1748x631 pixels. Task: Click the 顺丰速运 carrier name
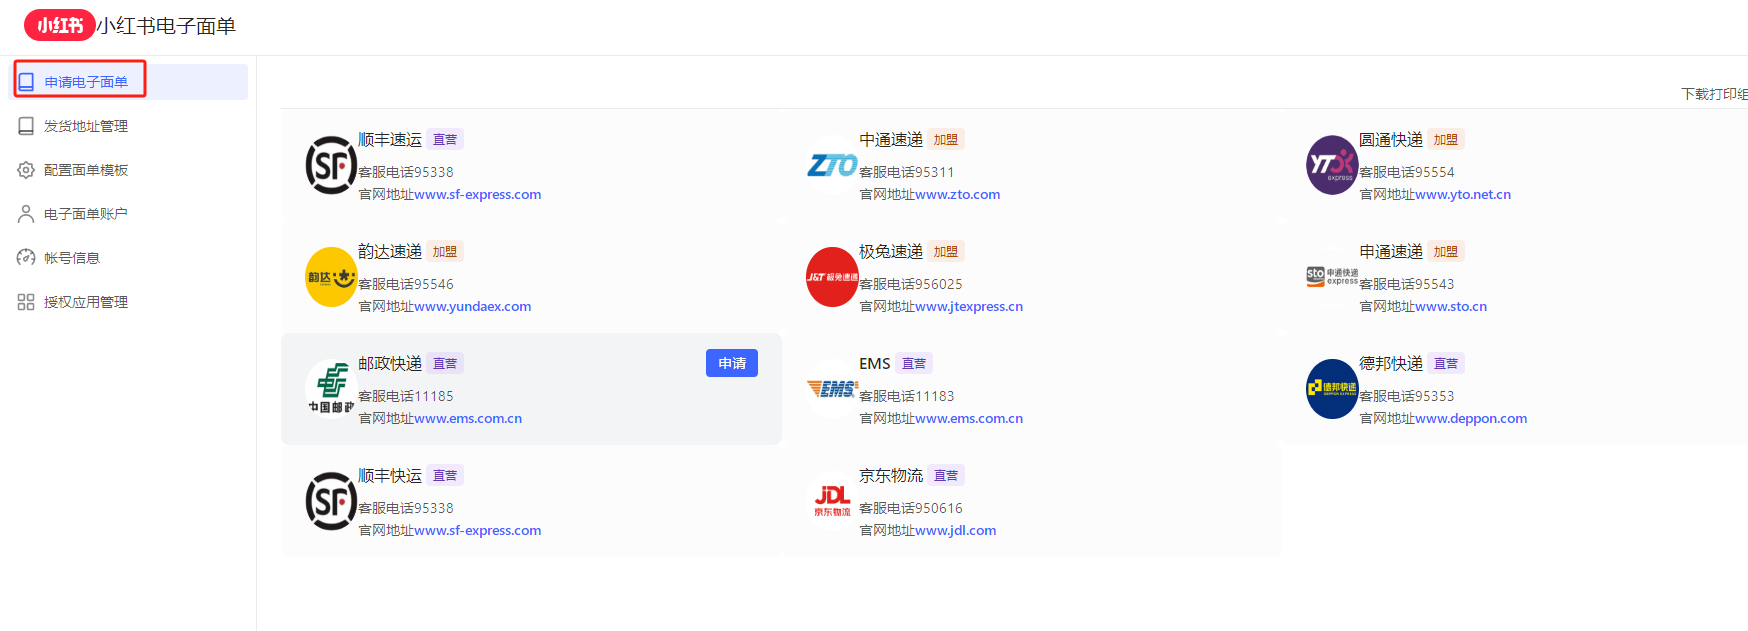point(390,140)
